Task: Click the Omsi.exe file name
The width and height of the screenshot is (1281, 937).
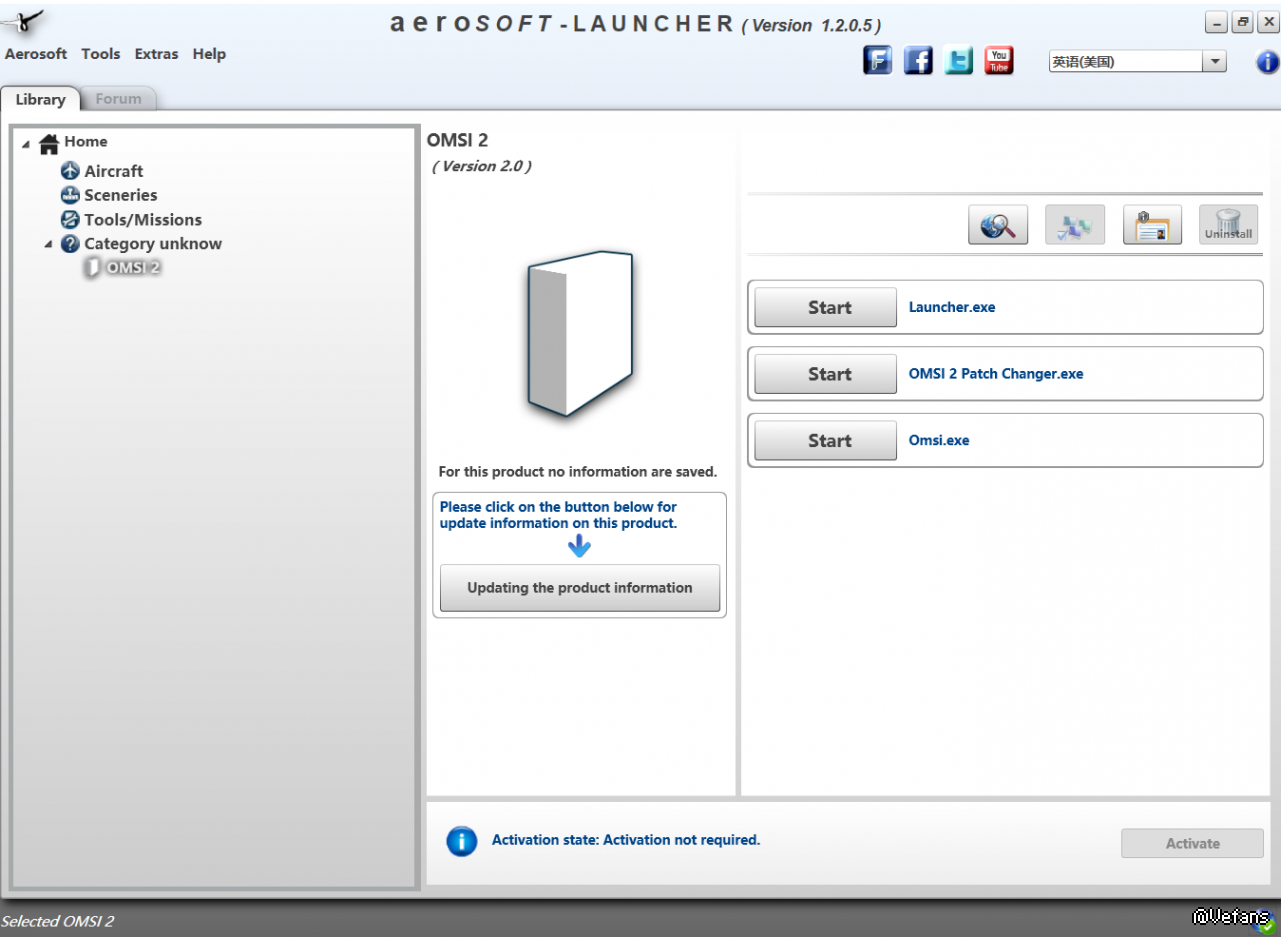Action: pyautogui.click(x=939, y=440)
